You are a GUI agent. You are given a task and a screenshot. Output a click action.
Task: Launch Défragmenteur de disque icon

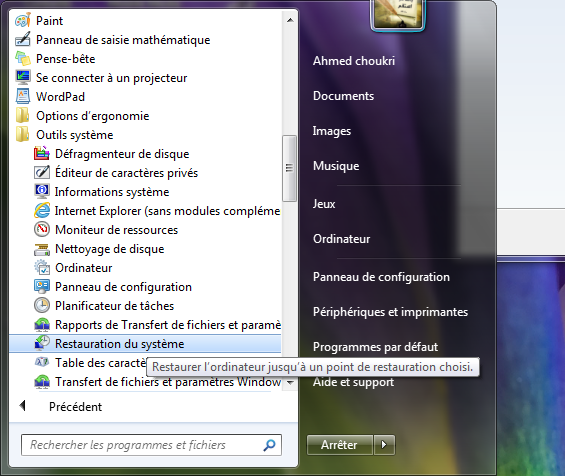click(x=42, y=154)
